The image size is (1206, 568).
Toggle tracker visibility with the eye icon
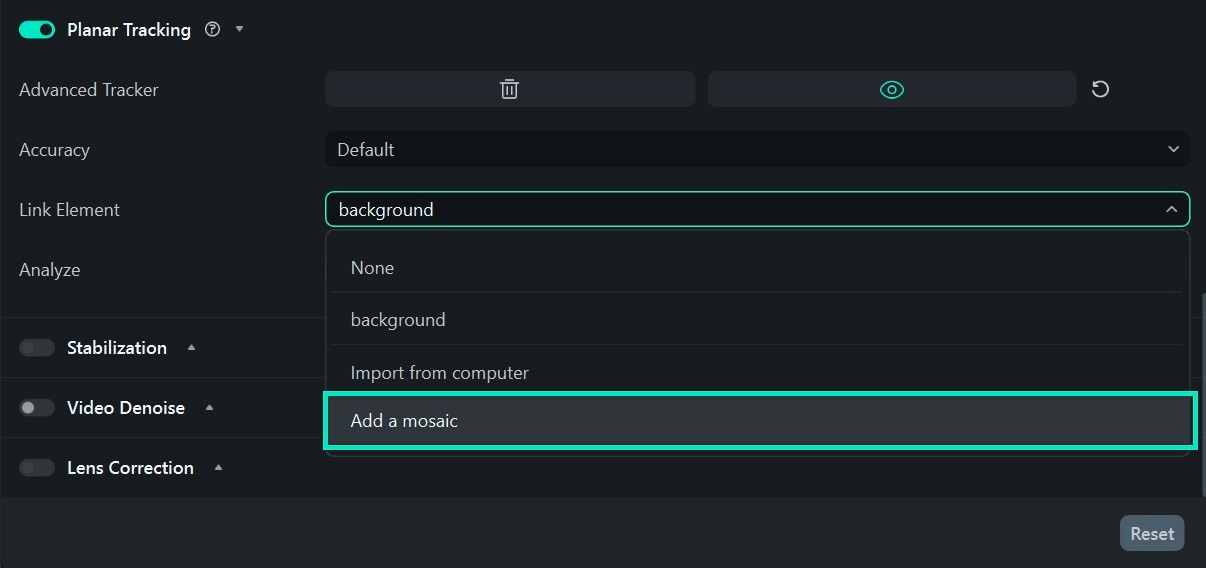pyautogui.click(x=891, y=89)
